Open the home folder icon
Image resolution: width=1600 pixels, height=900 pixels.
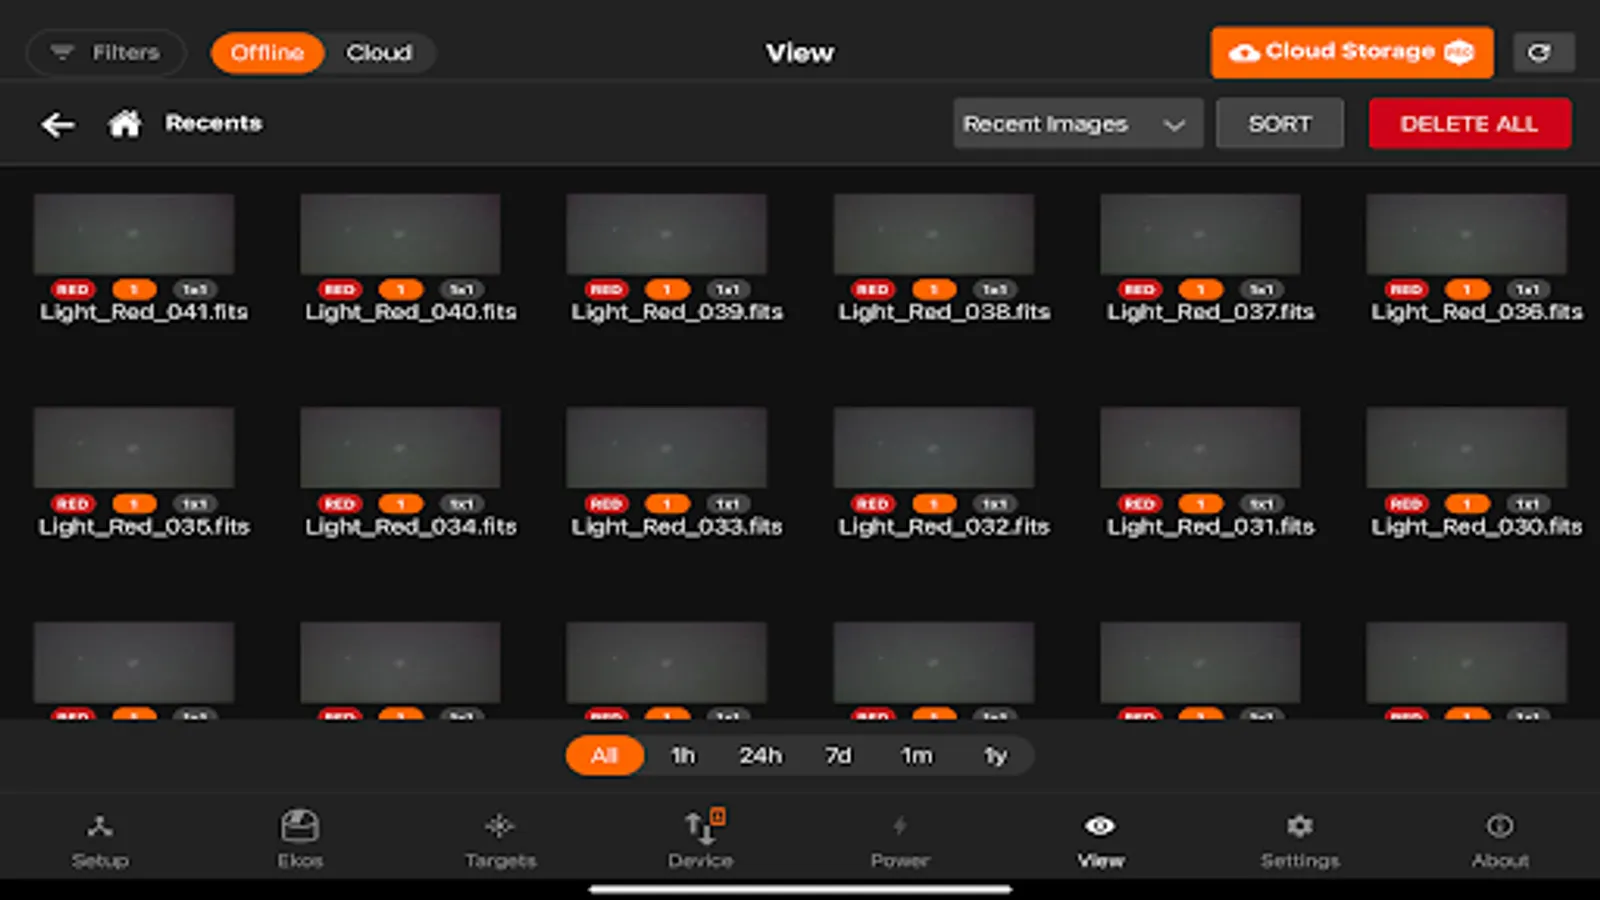pos(125,124)
